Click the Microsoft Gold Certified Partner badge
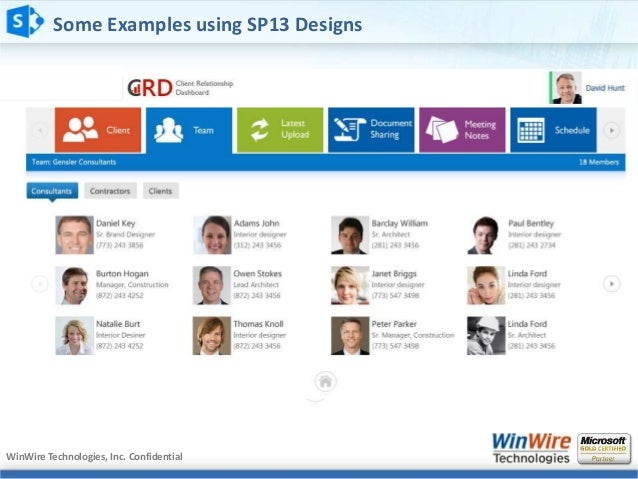The image size is (638, 479). click(604, 449)
